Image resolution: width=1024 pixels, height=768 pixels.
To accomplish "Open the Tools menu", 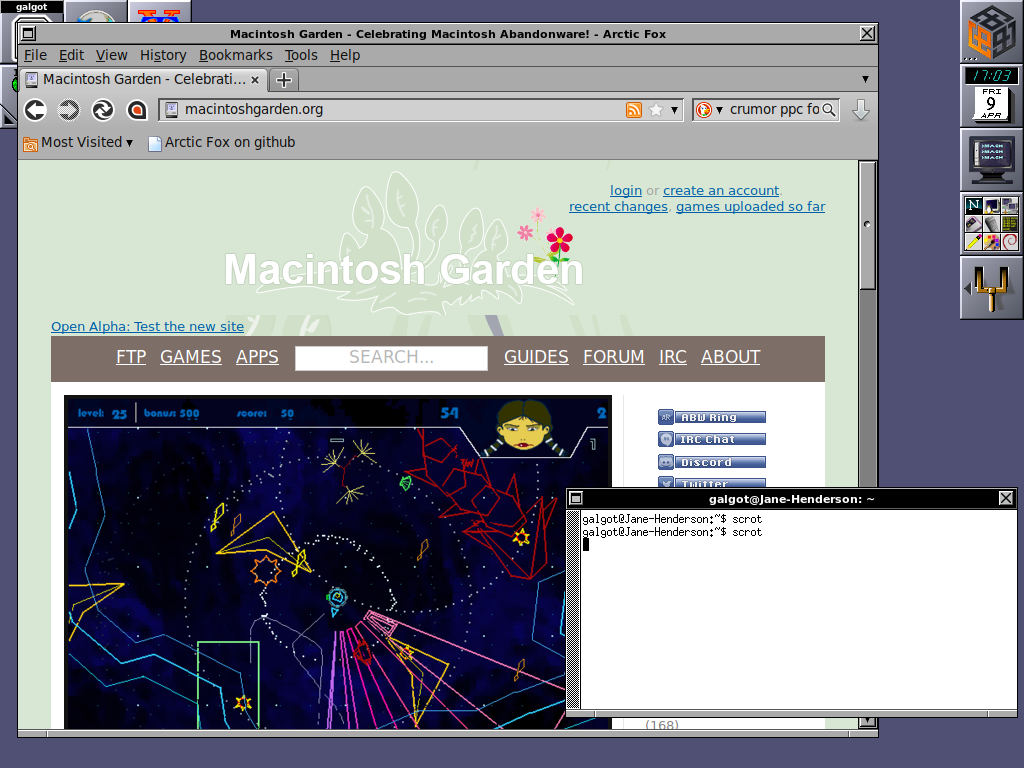I will (x=300, y=56).
